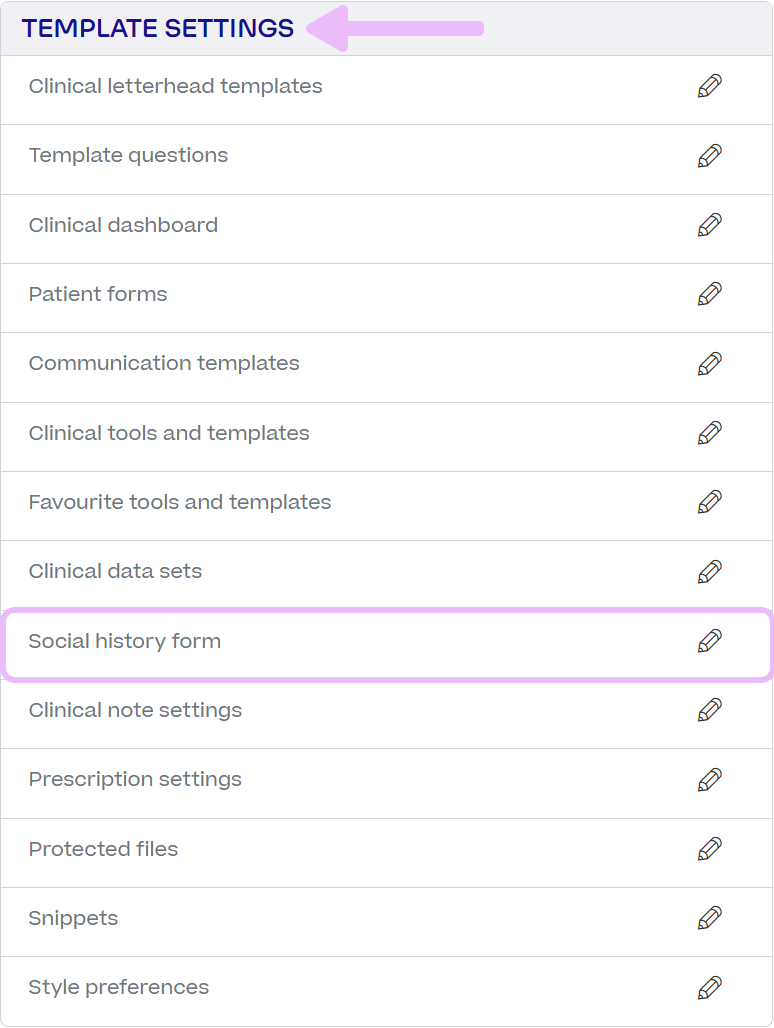Click the edit pencil for Clinical tools and templates

pos(710,433)
